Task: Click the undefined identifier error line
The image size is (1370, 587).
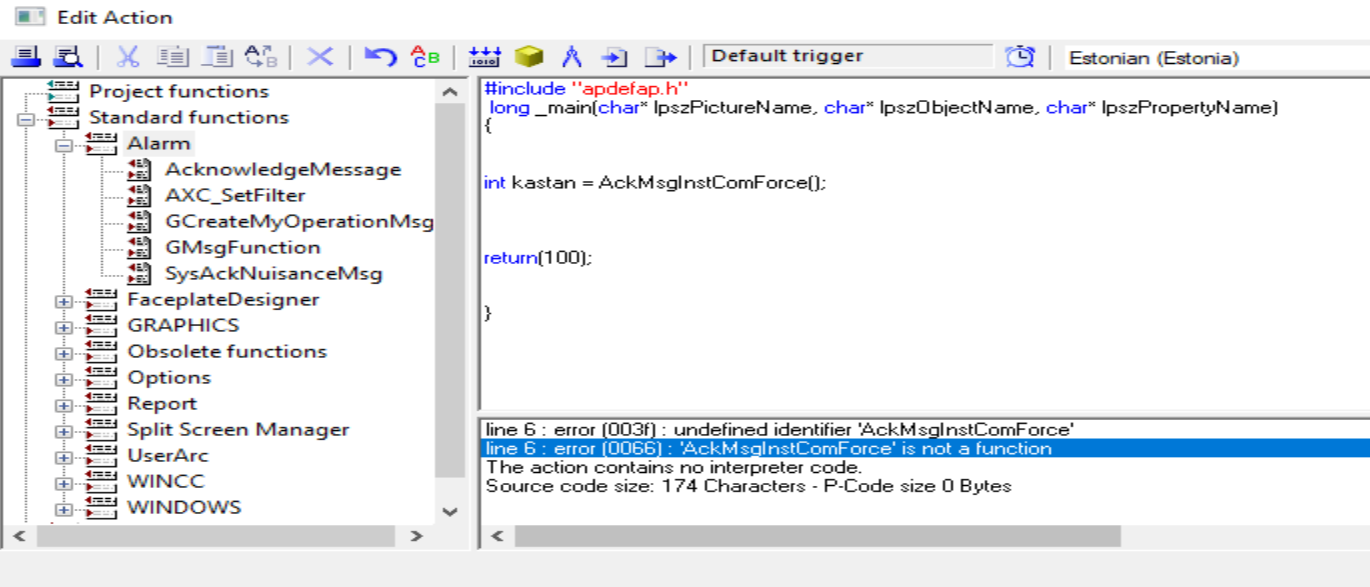Action: point(780,429)
